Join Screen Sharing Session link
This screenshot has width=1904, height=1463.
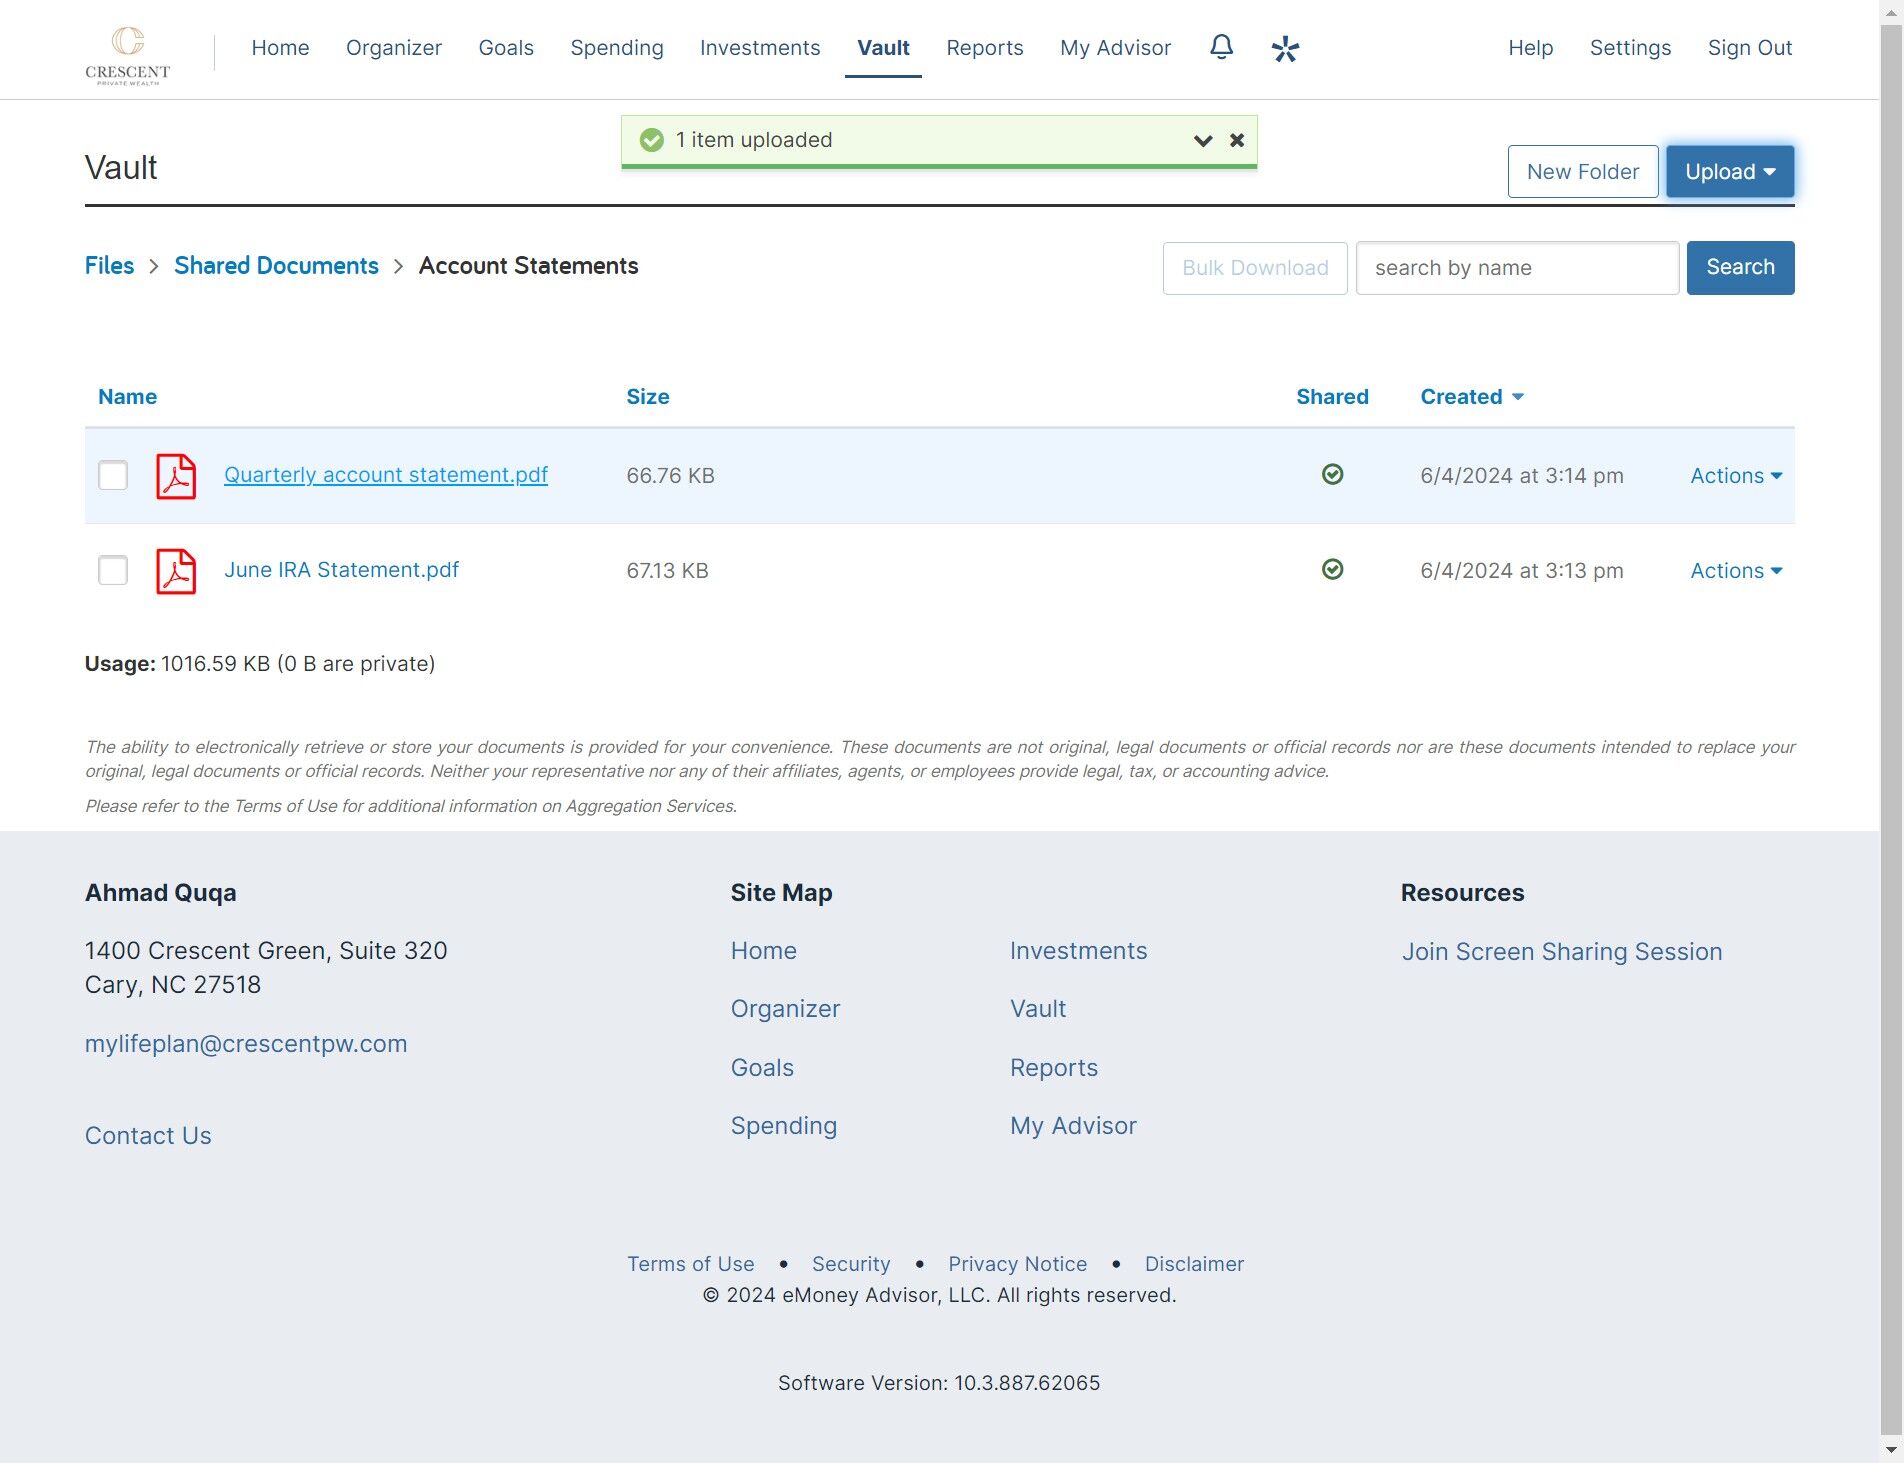click(1562, 952)
